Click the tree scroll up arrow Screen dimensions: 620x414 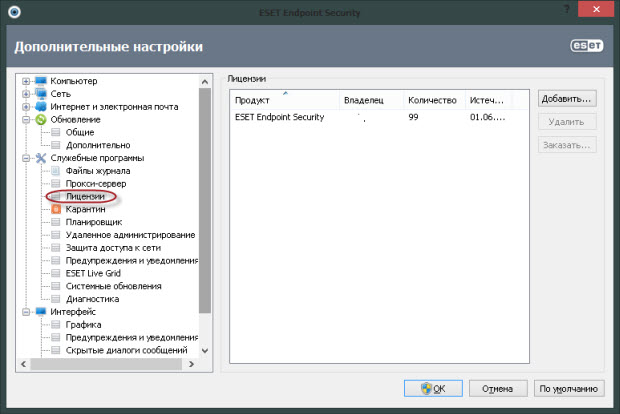click(205, 82)
